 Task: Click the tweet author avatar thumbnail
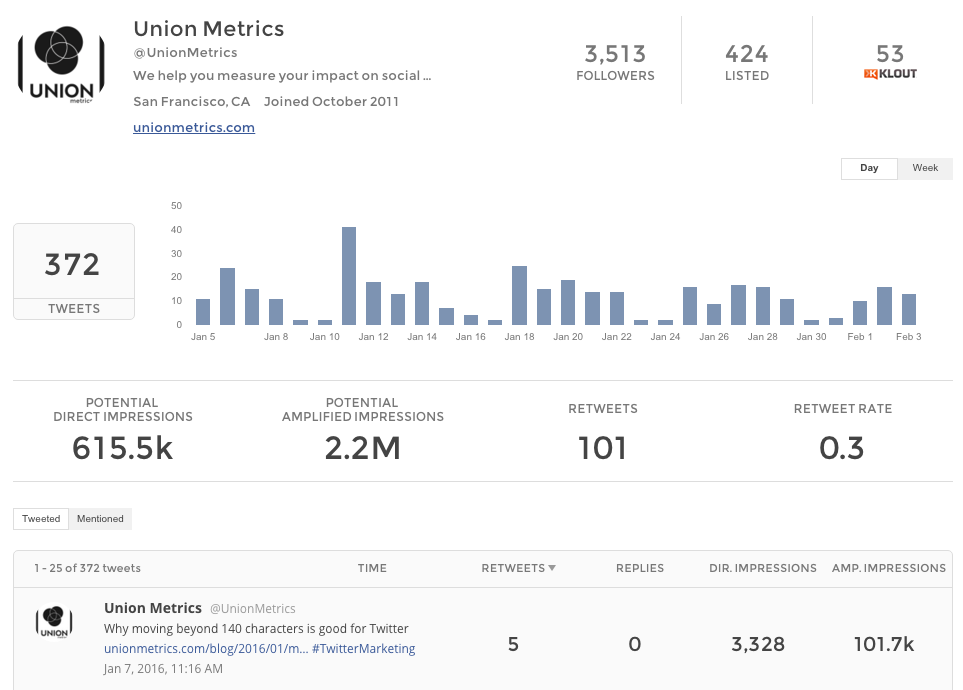(53, 622)
